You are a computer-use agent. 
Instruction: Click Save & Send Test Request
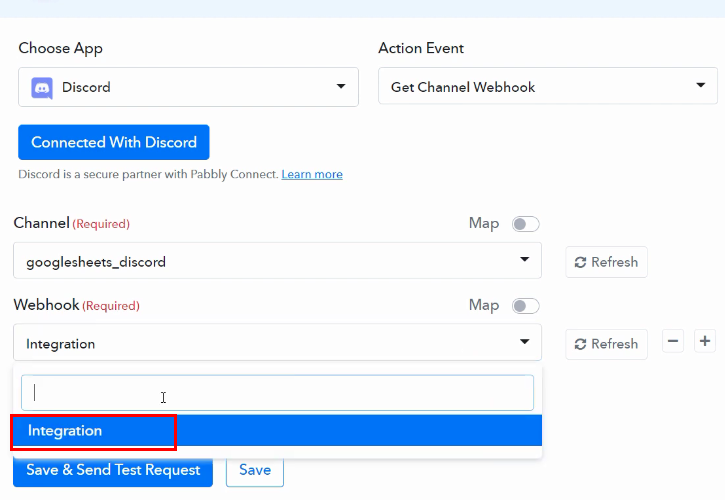tap(113, 471)
